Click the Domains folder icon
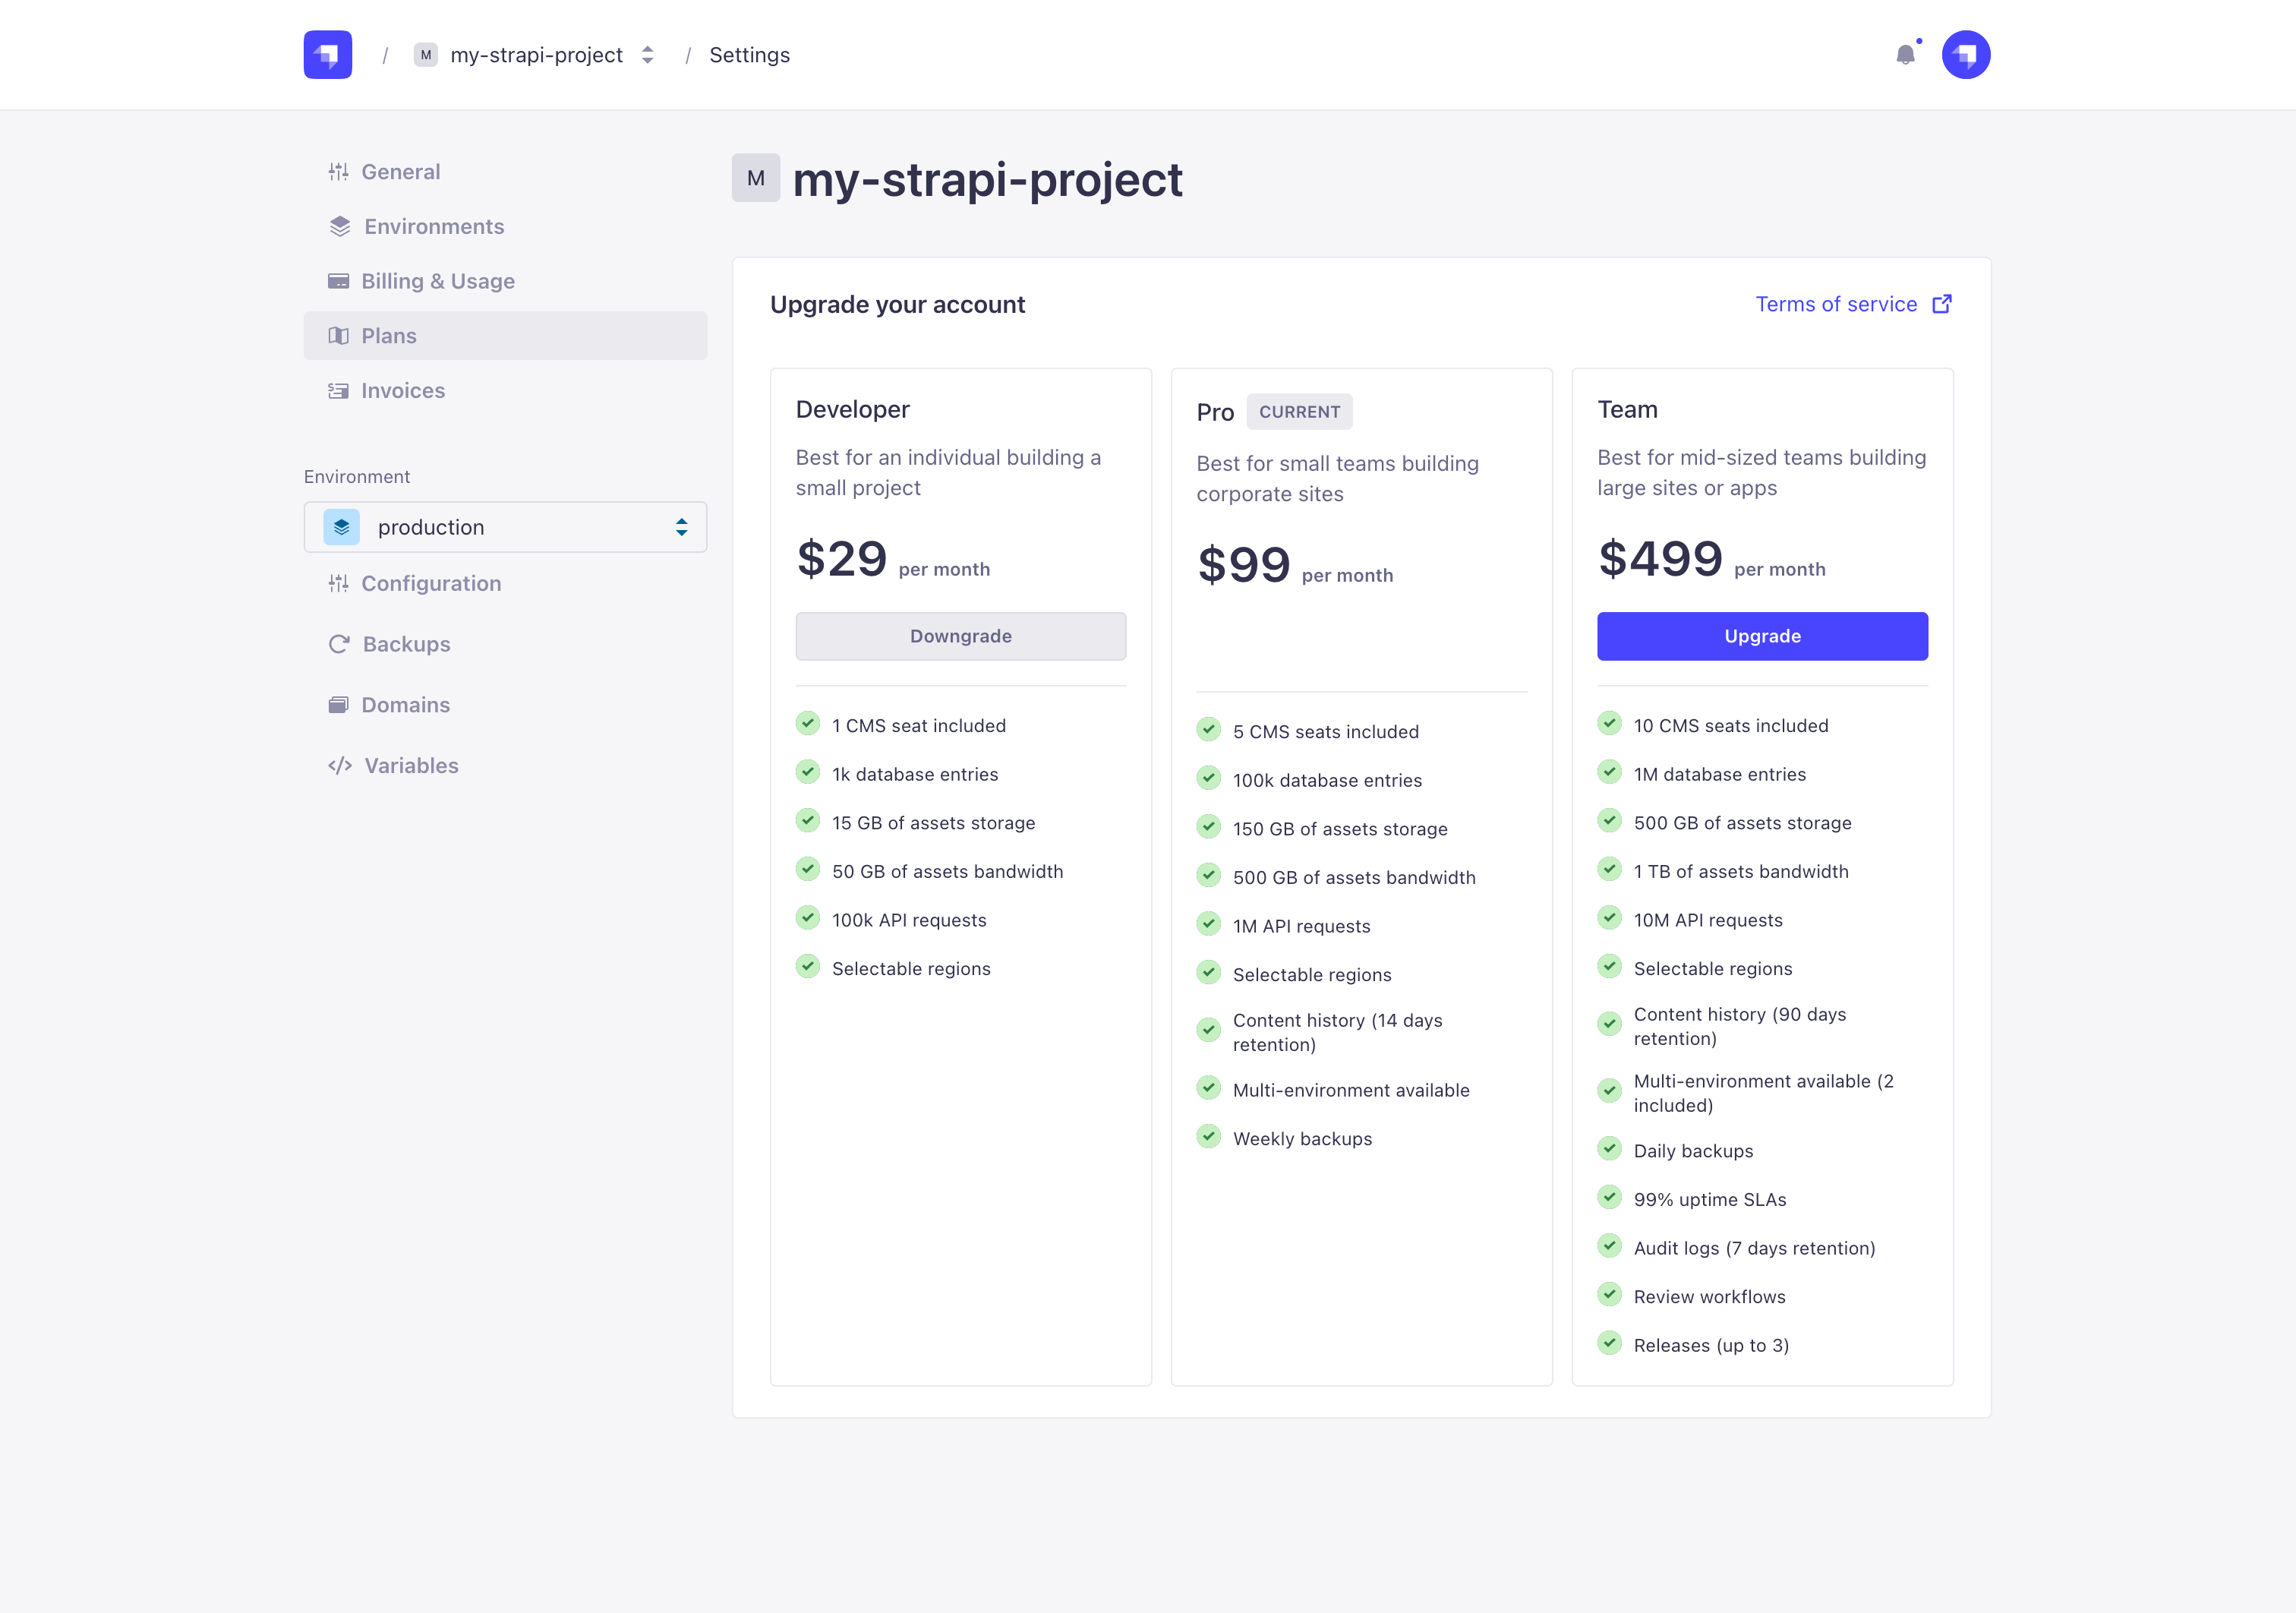The height and width of the screenshot is (1613, 2296). [x=339, y=704]
